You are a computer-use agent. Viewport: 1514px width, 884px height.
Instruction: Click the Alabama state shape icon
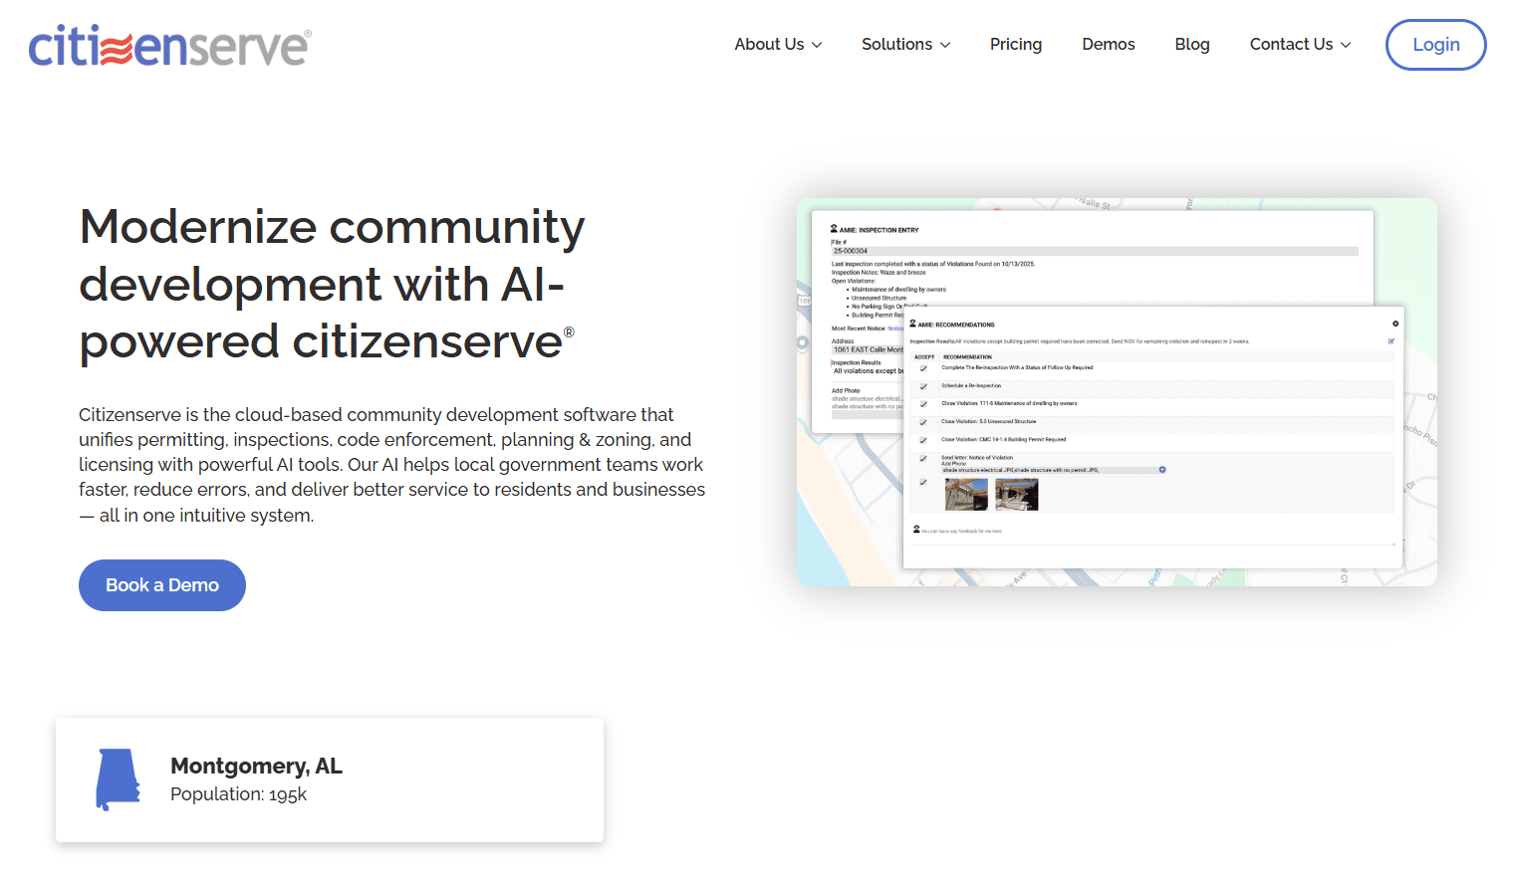point(117,779)
